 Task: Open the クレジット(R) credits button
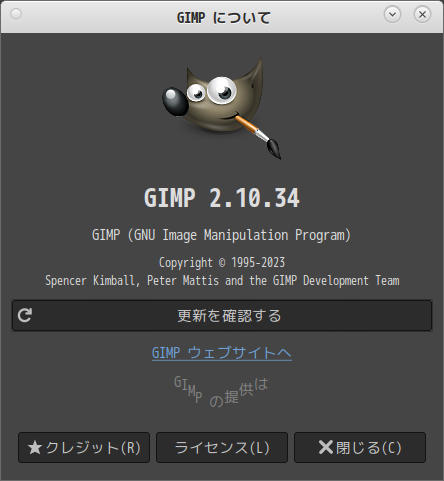(x=84, y=447)
